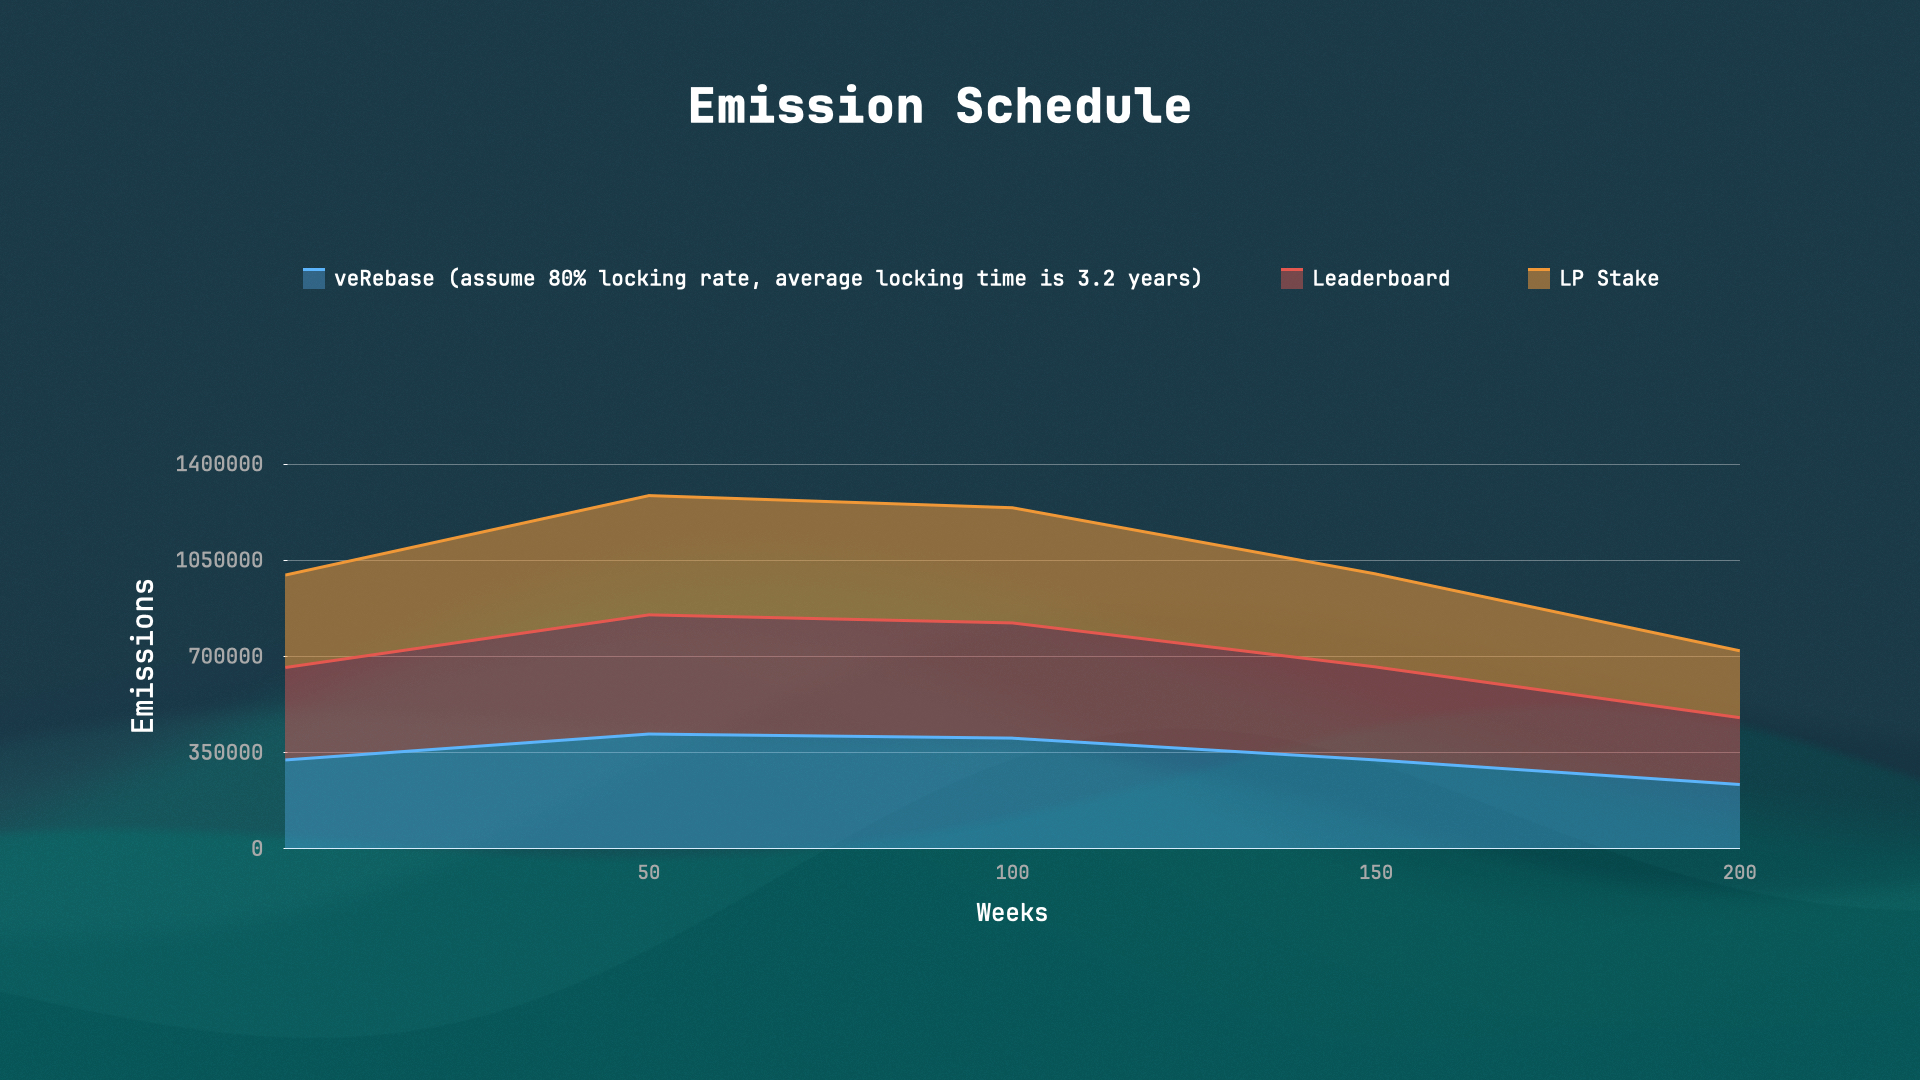Click the 700000 y-axis tick label
The image size is (1920, 1080).
click(x=225, y=657)
